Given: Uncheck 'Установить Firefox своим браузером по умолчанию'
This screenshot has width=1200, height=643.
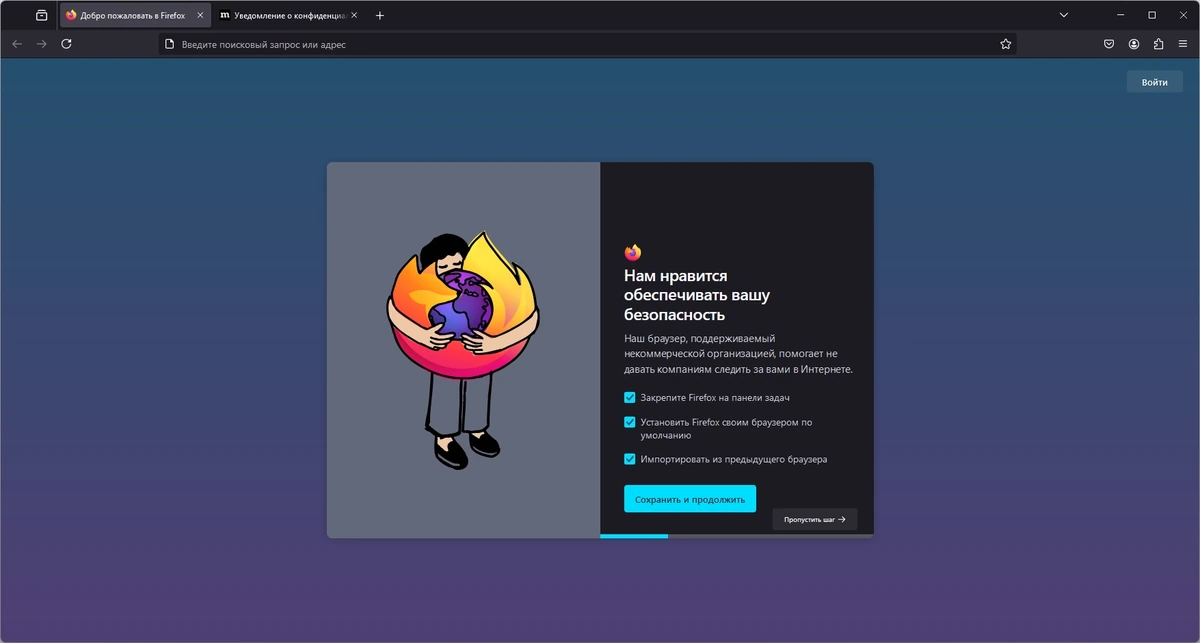Looking at the screenshot, I should (630, 422).
